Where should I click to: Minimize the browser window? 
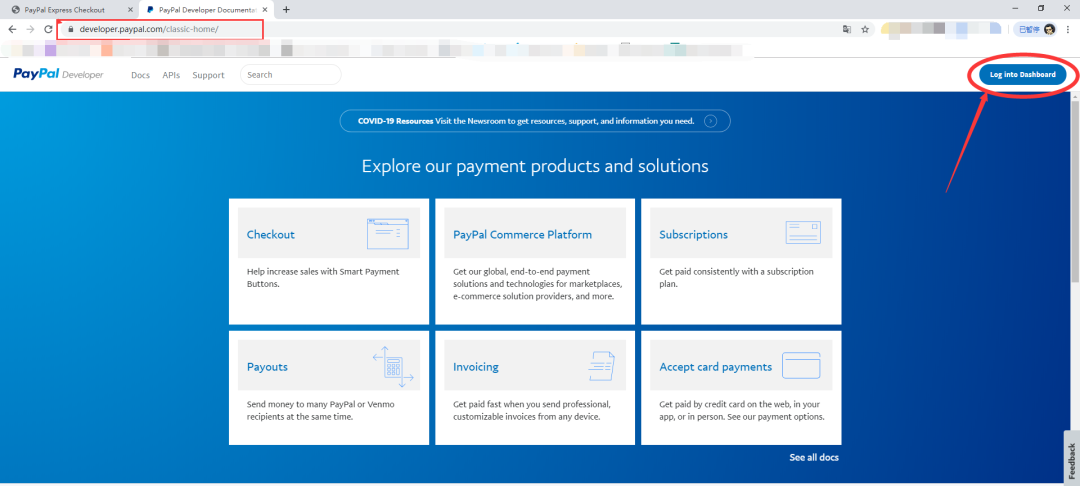1015,8
